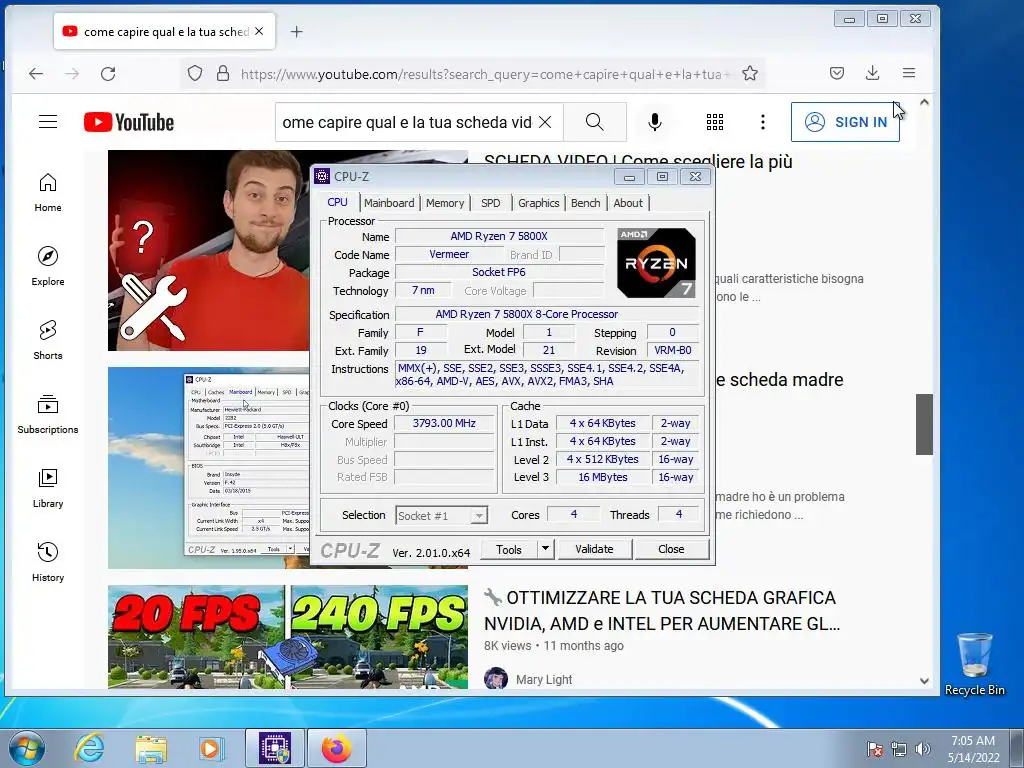Click the YouTube search input field
Image resolution: width=1024 pixels, height=768 pixels.
click(406, 122)
